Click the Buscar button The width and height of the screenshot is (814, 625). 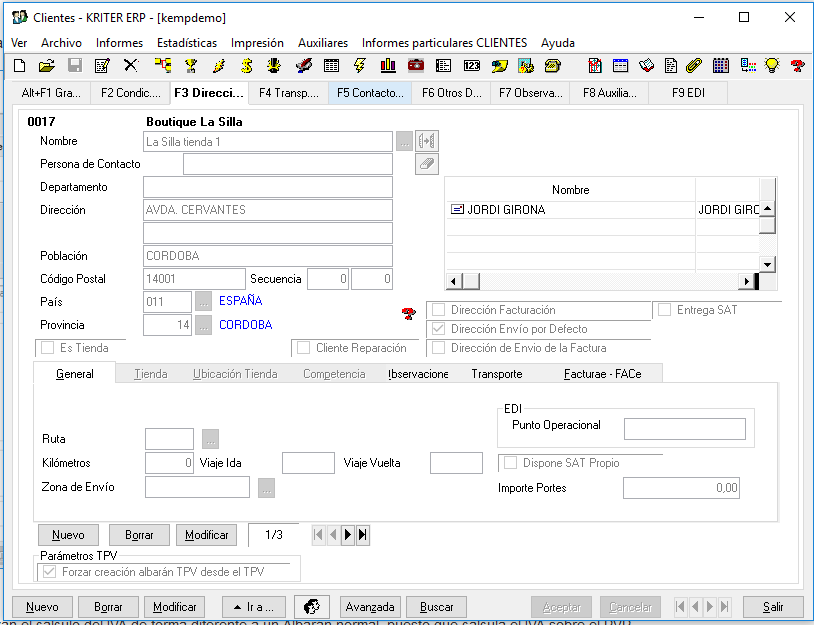(437, 606)
